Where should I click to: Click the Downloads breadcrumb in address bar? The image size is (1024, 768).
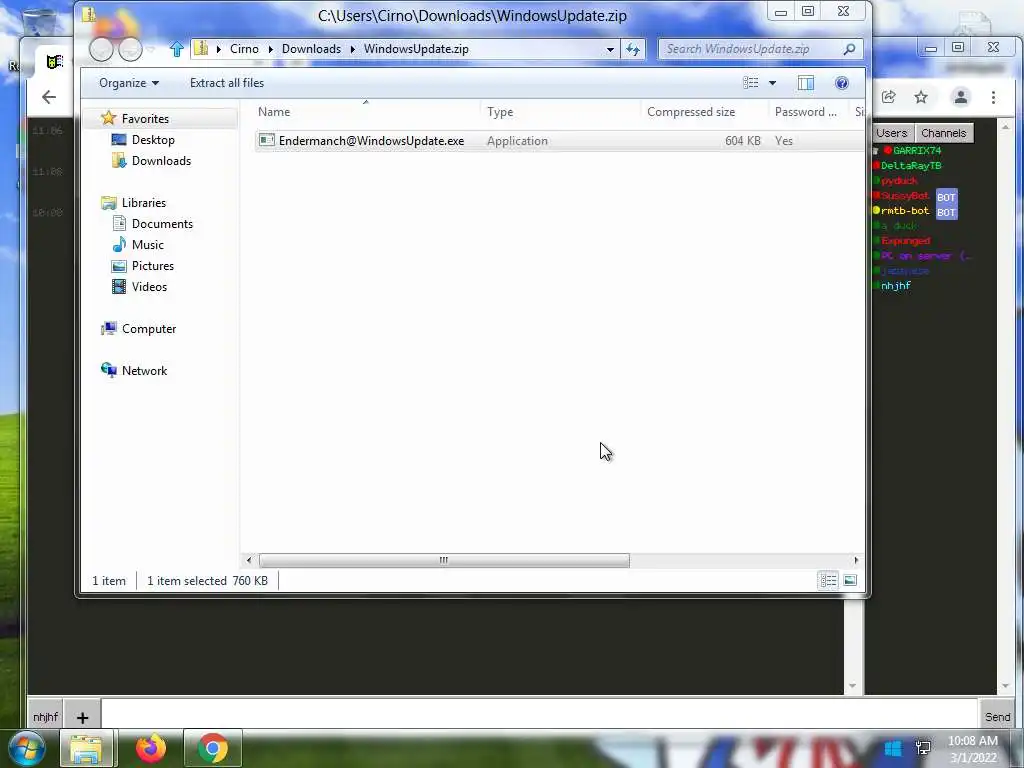312,49
